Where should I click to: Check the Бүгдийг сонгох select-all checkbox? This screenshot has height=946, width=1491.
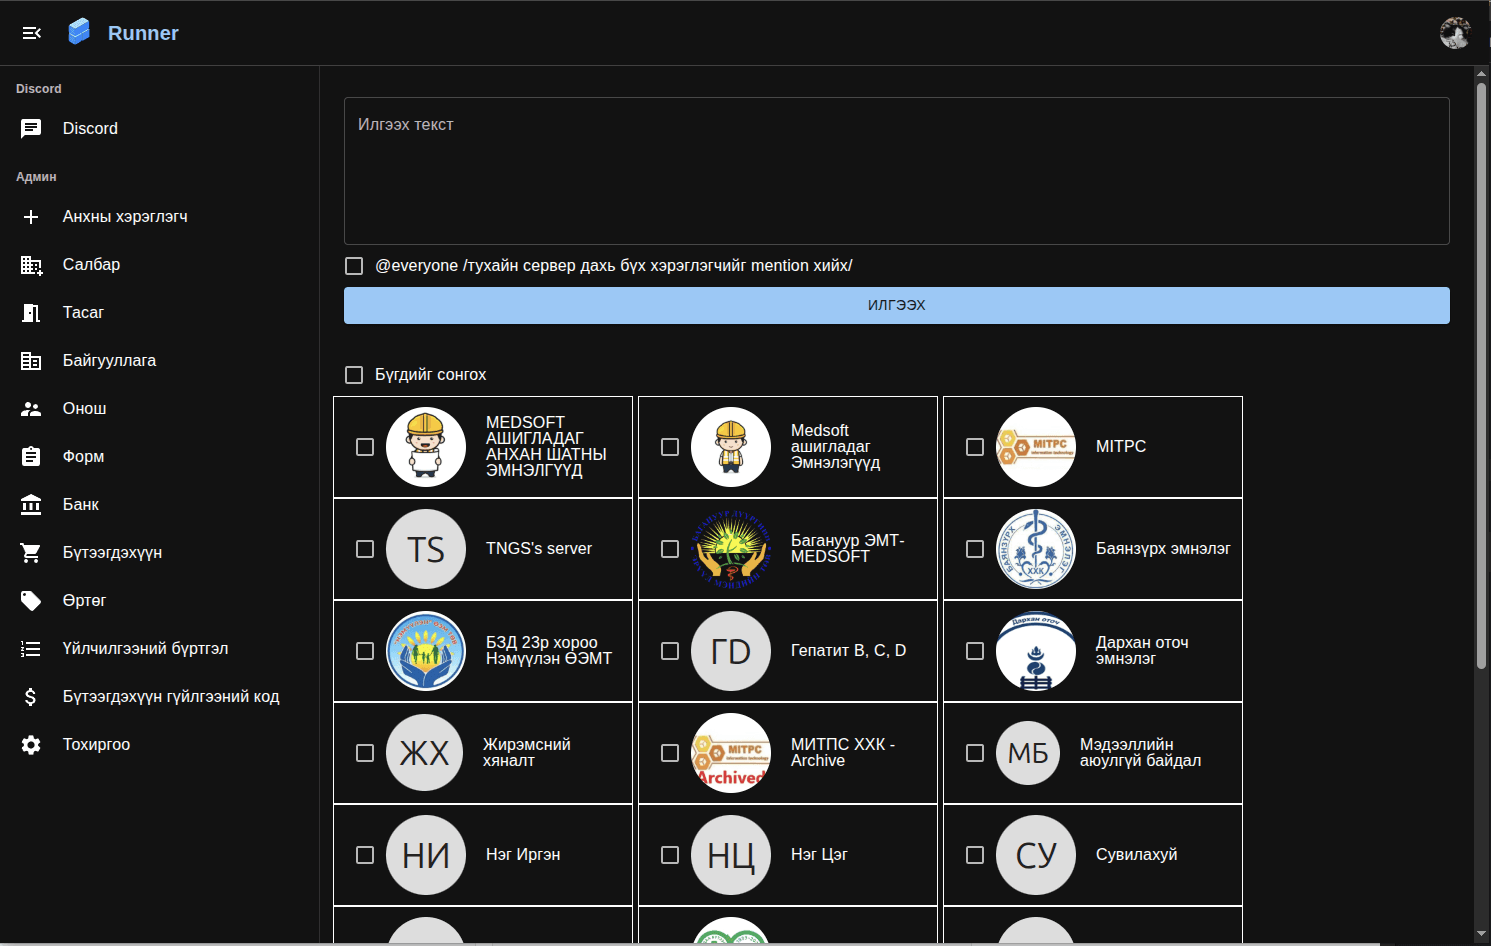pyautogui.click(x=354, y=375)
